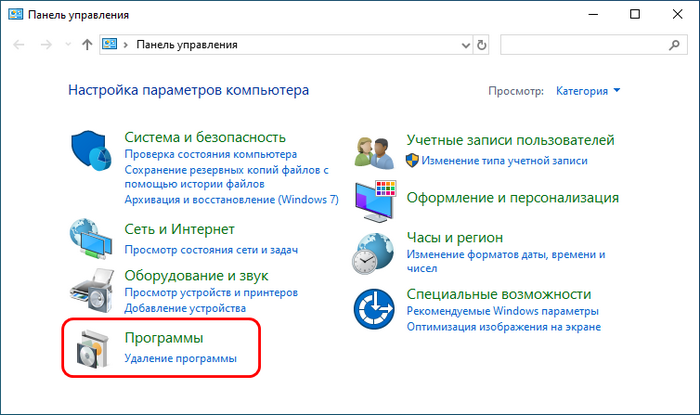Open Clock and Region globe clock icon
This screenshot has height=415, width=700.
click(x=373, y=253)
